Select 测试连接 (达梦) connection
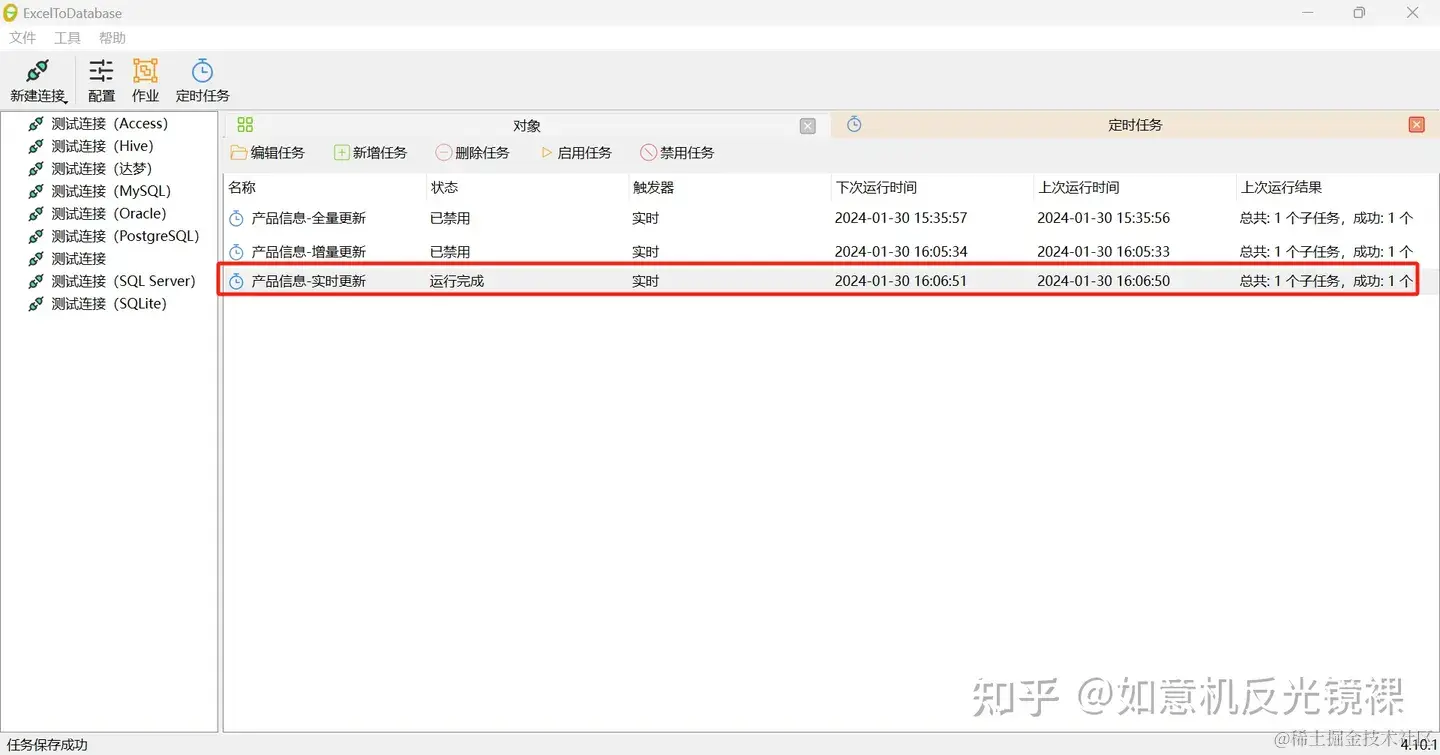 102,169
